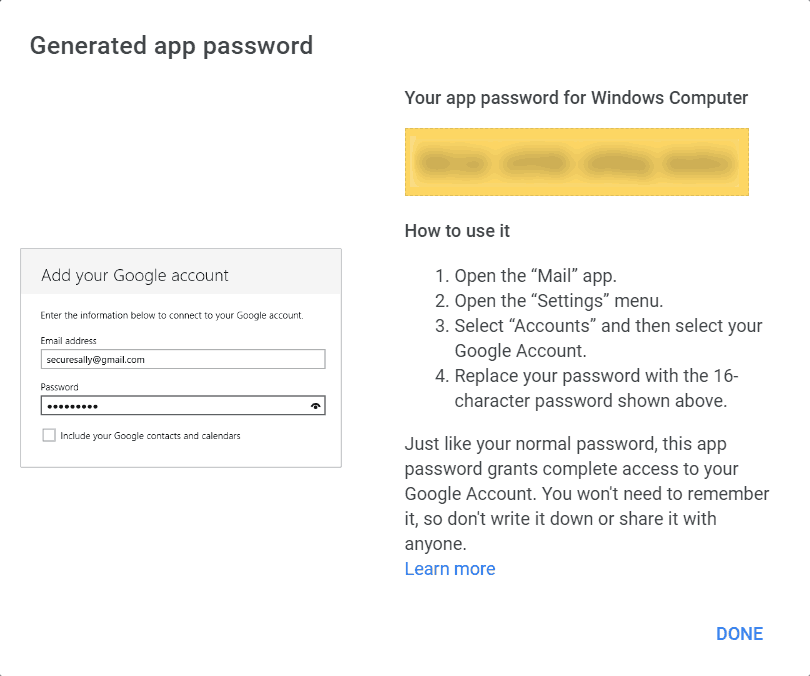Click the Email address label
The width and height of the screenshot is (810, 676).
coord(68,341)
